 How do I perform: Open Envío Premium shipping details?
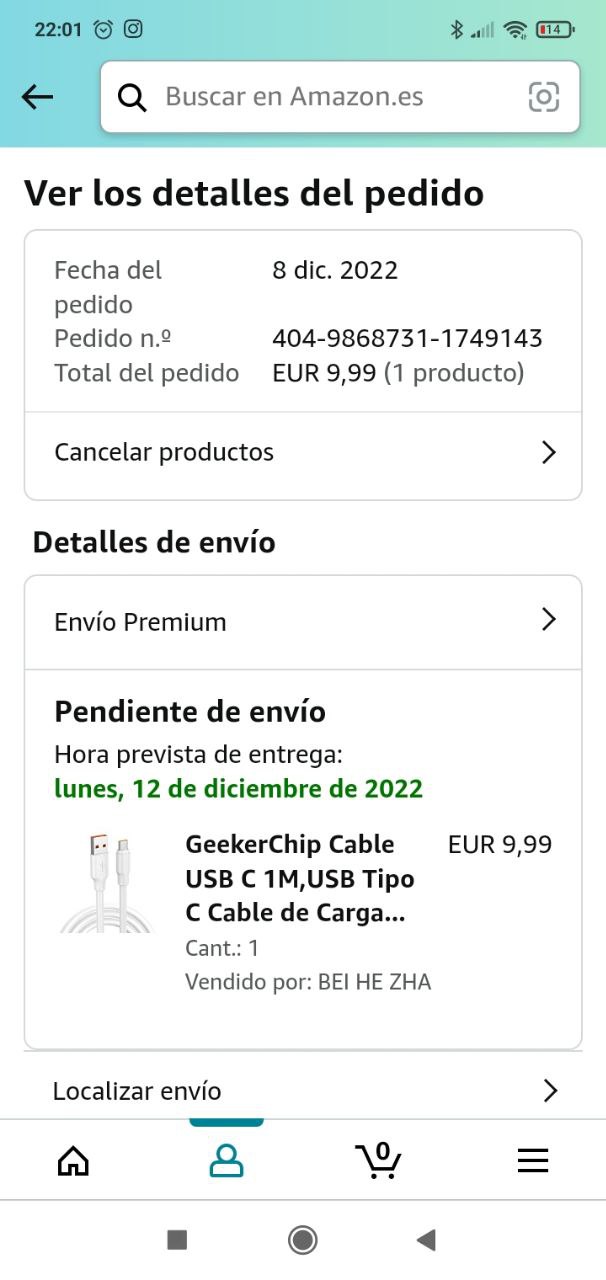tap(141, 622)
